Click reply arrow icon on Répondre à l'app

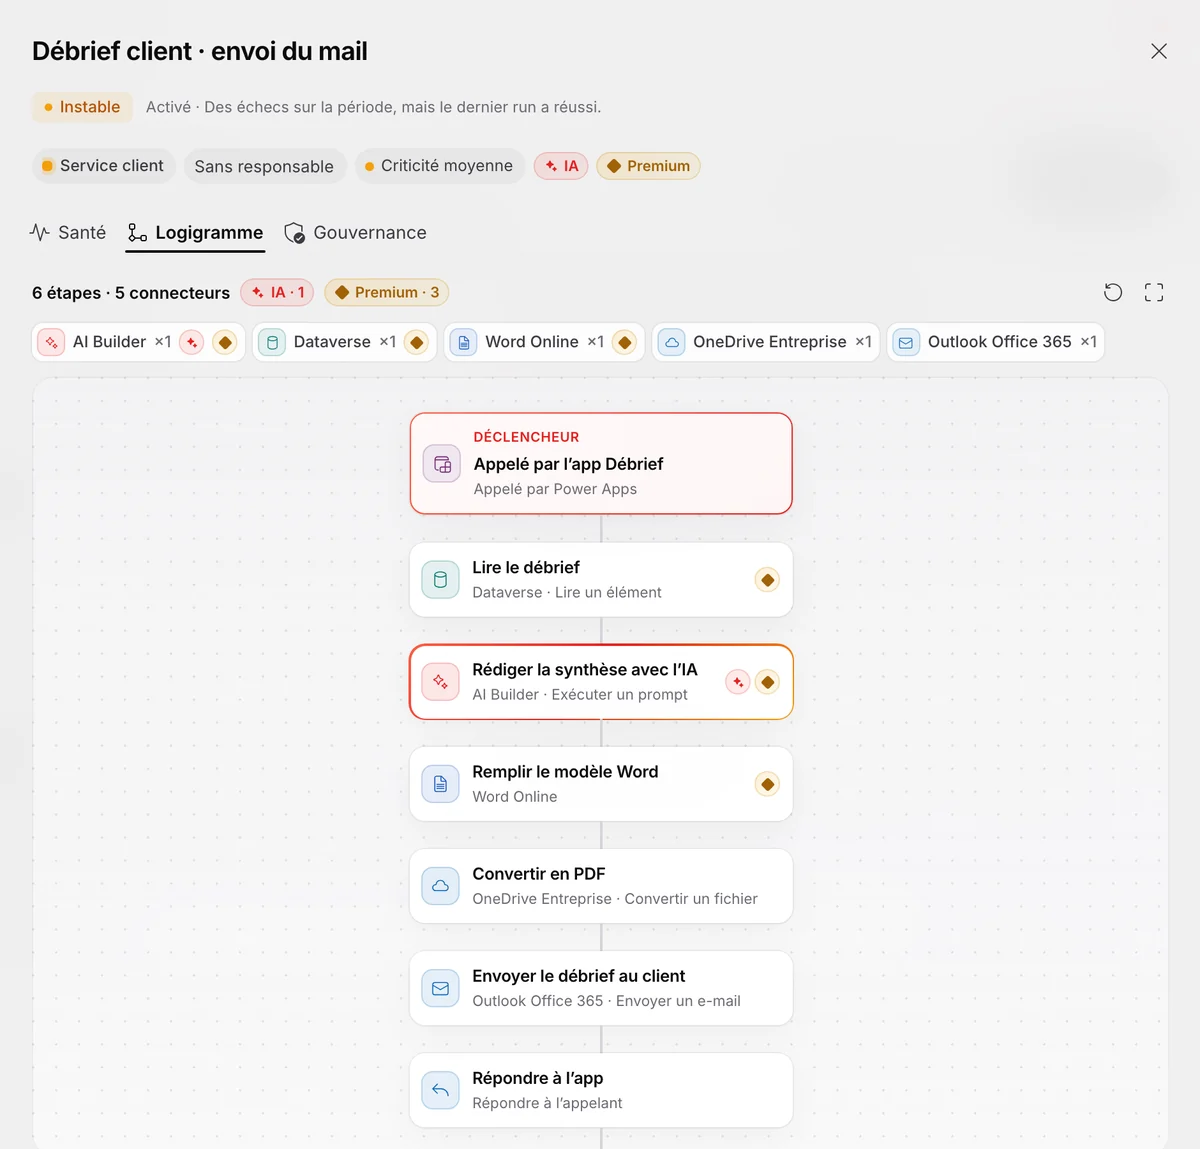coord(440,1090)
